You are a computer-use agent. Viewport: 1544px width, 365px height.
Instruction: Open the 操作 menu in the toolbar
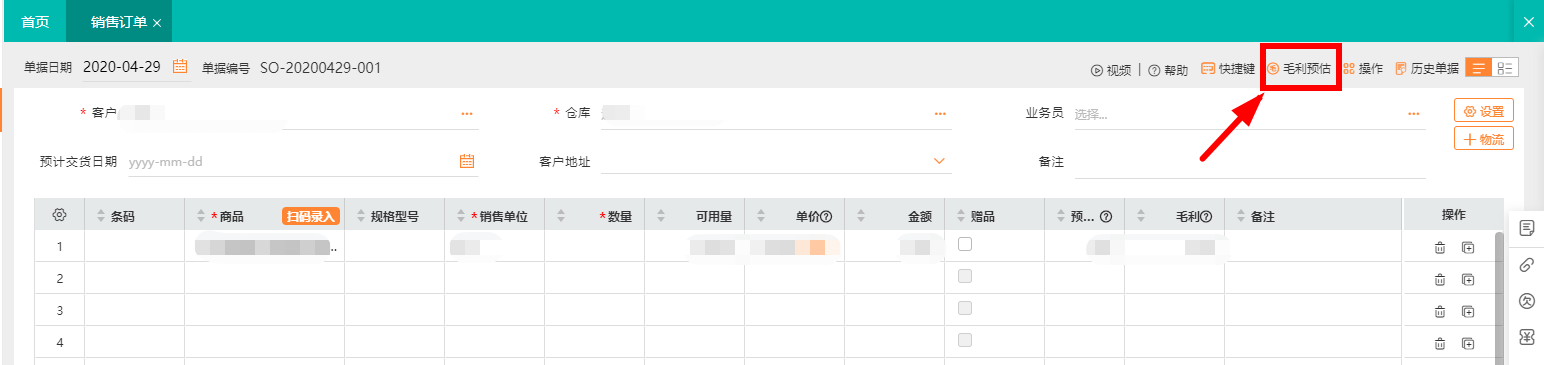[1363, 69]
